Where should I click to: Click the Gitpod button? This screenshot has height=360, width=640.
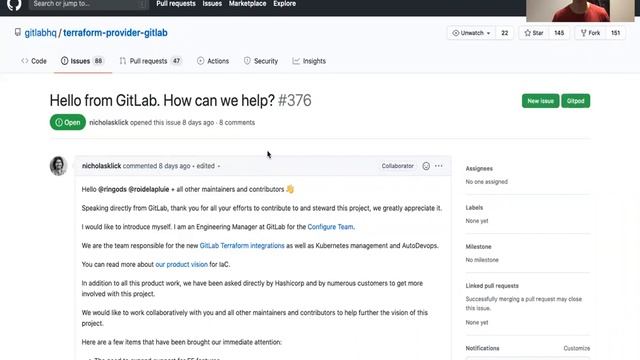click(576, 101)
